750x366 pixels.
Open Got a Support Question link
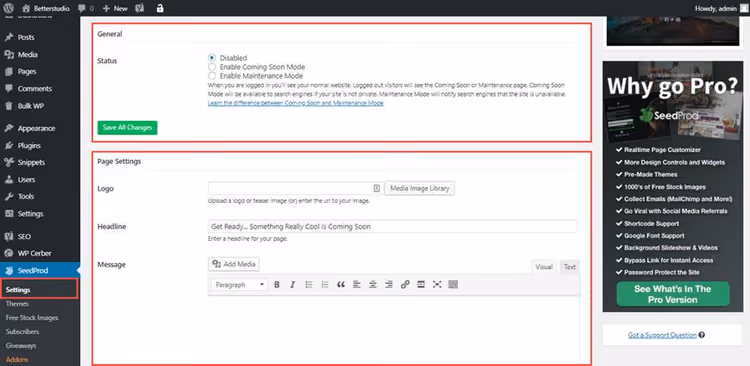pyautogui.click(x=662, y=335)
